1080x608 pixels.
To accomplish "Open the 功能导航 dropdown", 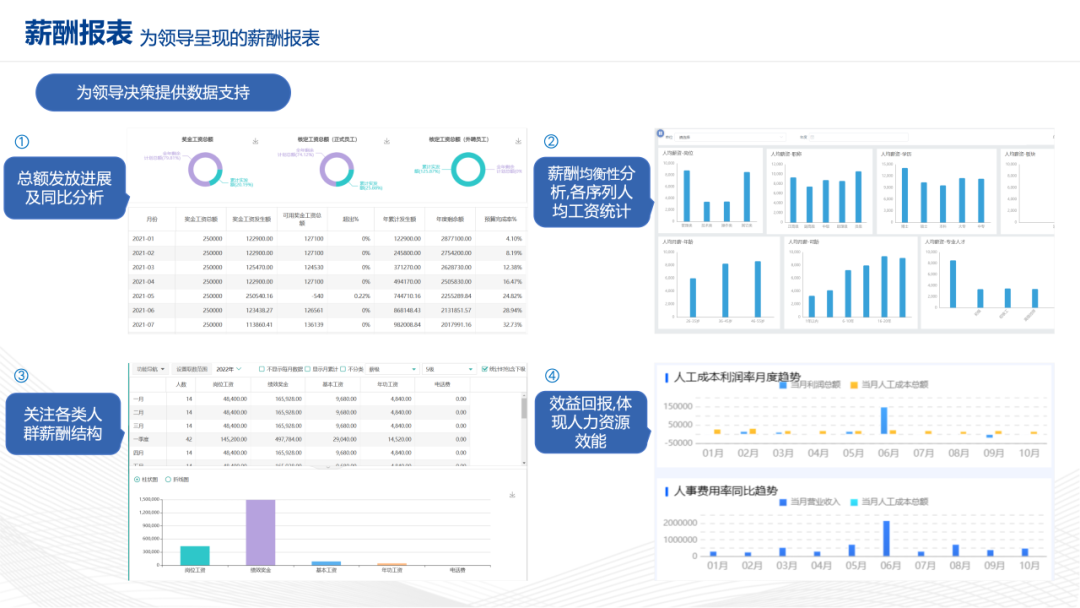I will click(x=150, y=369).
